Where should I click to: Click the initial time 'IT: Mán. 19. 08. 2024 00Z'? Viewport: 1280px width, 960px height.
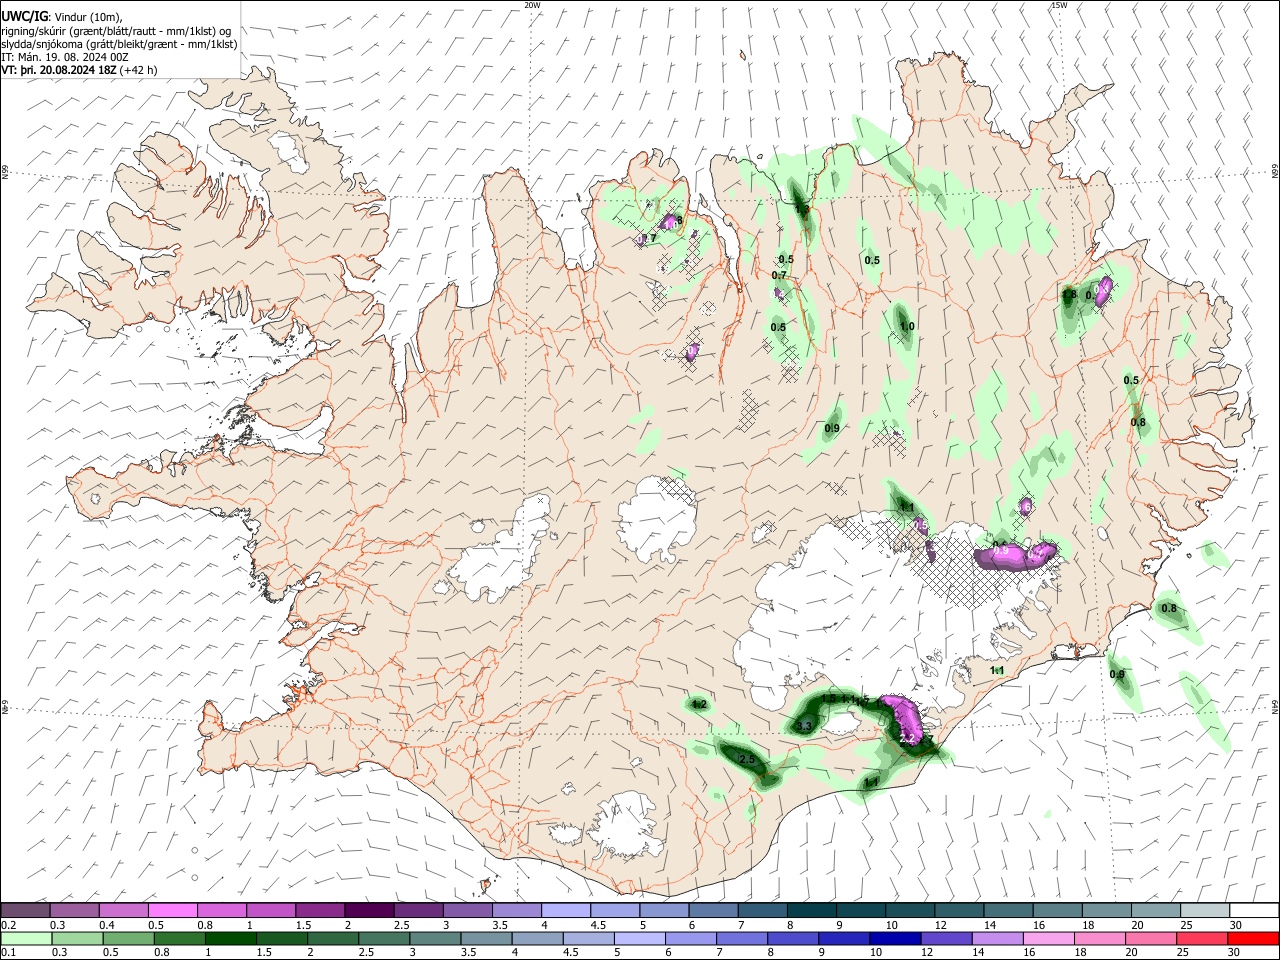[65, 57]
